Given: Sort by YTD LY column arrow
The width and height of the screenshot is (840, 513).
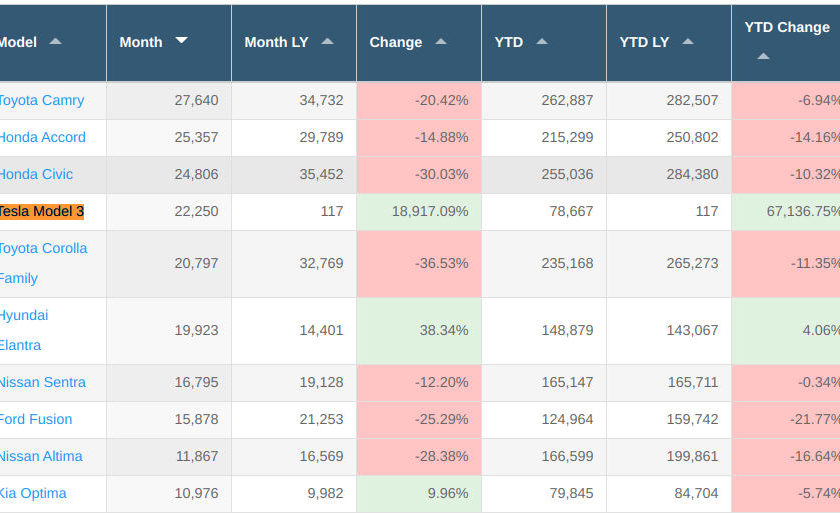Looking at the screenshot, I should [688, 41].
